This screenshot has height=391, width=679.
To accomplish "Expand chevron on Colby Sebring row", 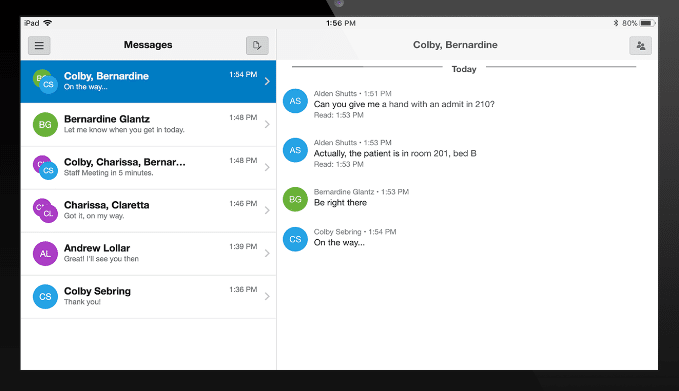I will [x=267, y=297].
